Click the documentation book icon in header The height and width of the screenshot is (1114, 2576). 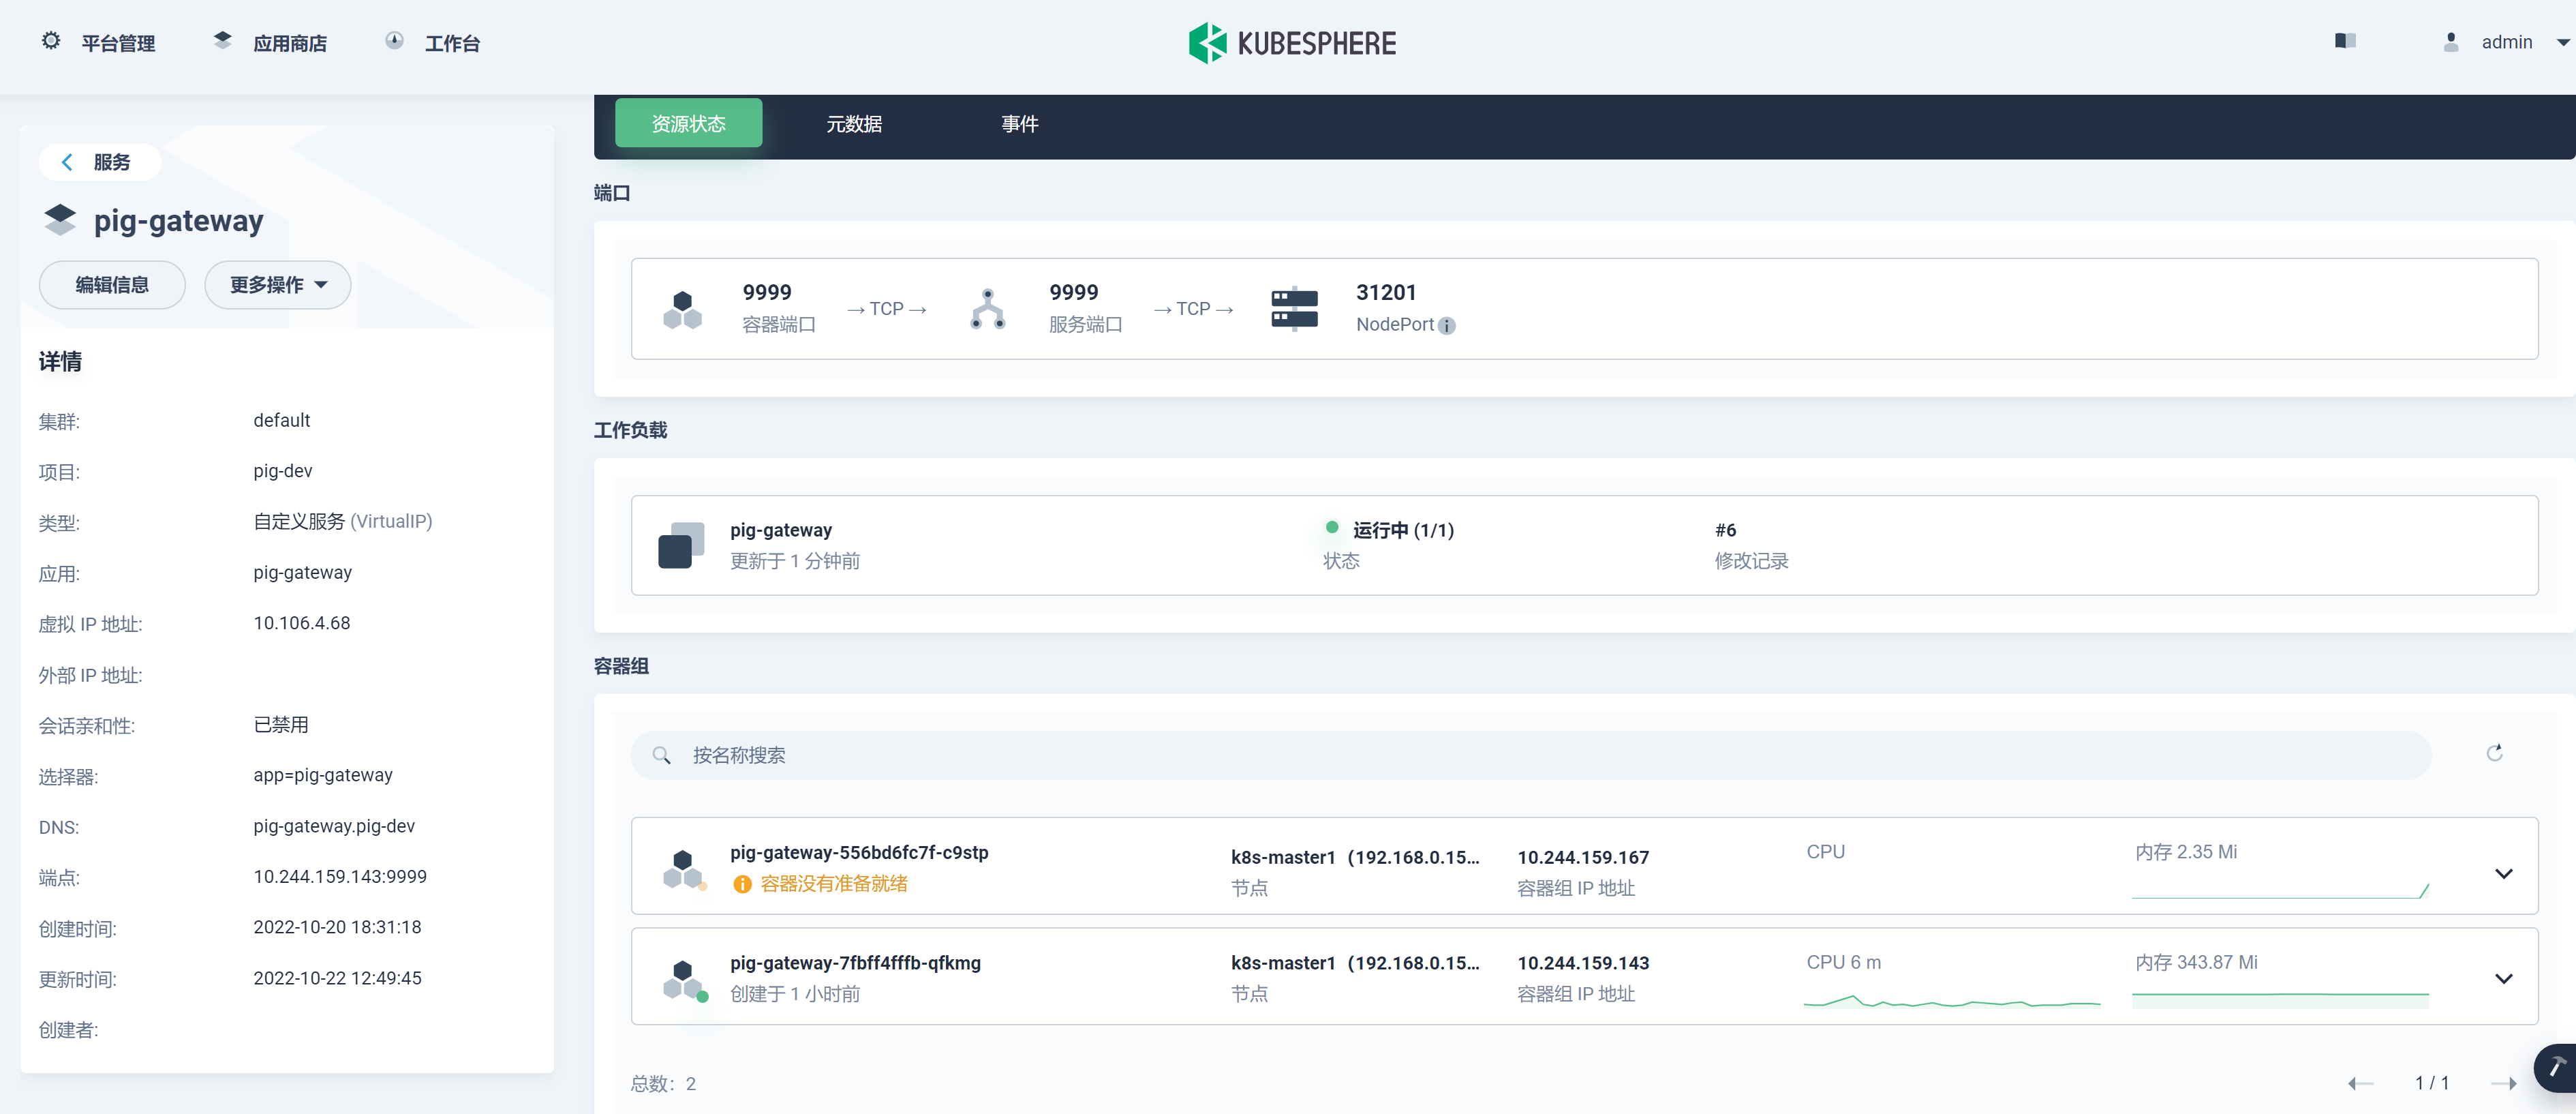pyautogui.click(x=2345, y=41)
